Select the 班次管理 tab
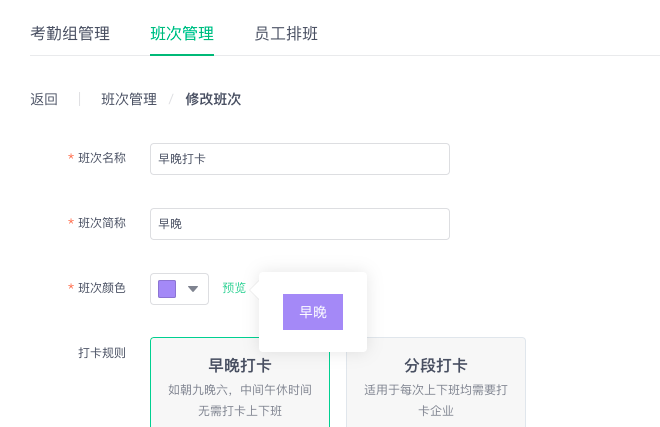 (x=182, y=34)
